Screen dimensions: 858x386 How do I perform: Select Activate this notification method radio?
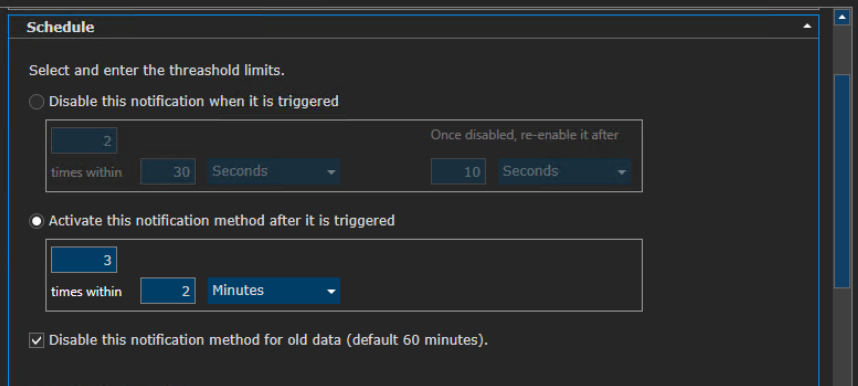[x=36, y=221]
